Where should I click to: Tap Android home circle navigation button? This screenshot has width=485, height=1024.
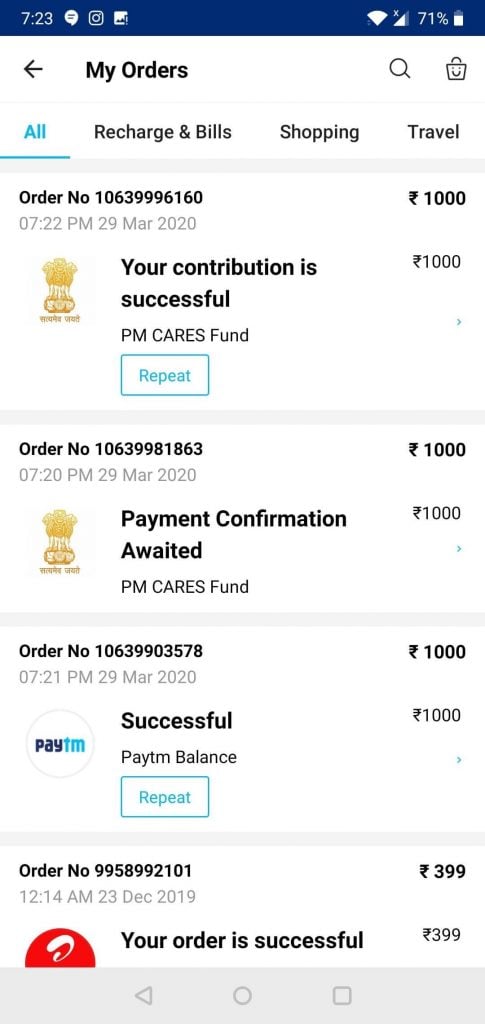242,995
